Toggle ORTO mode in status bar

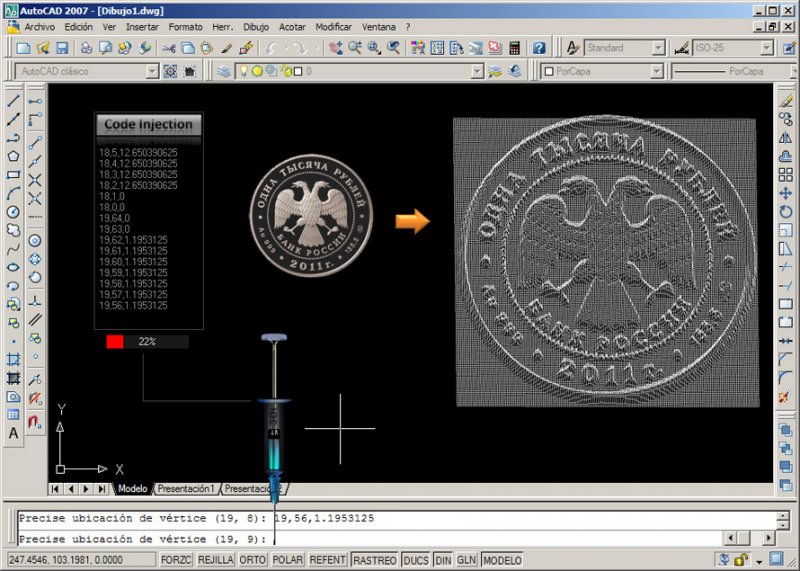[253, 560]
